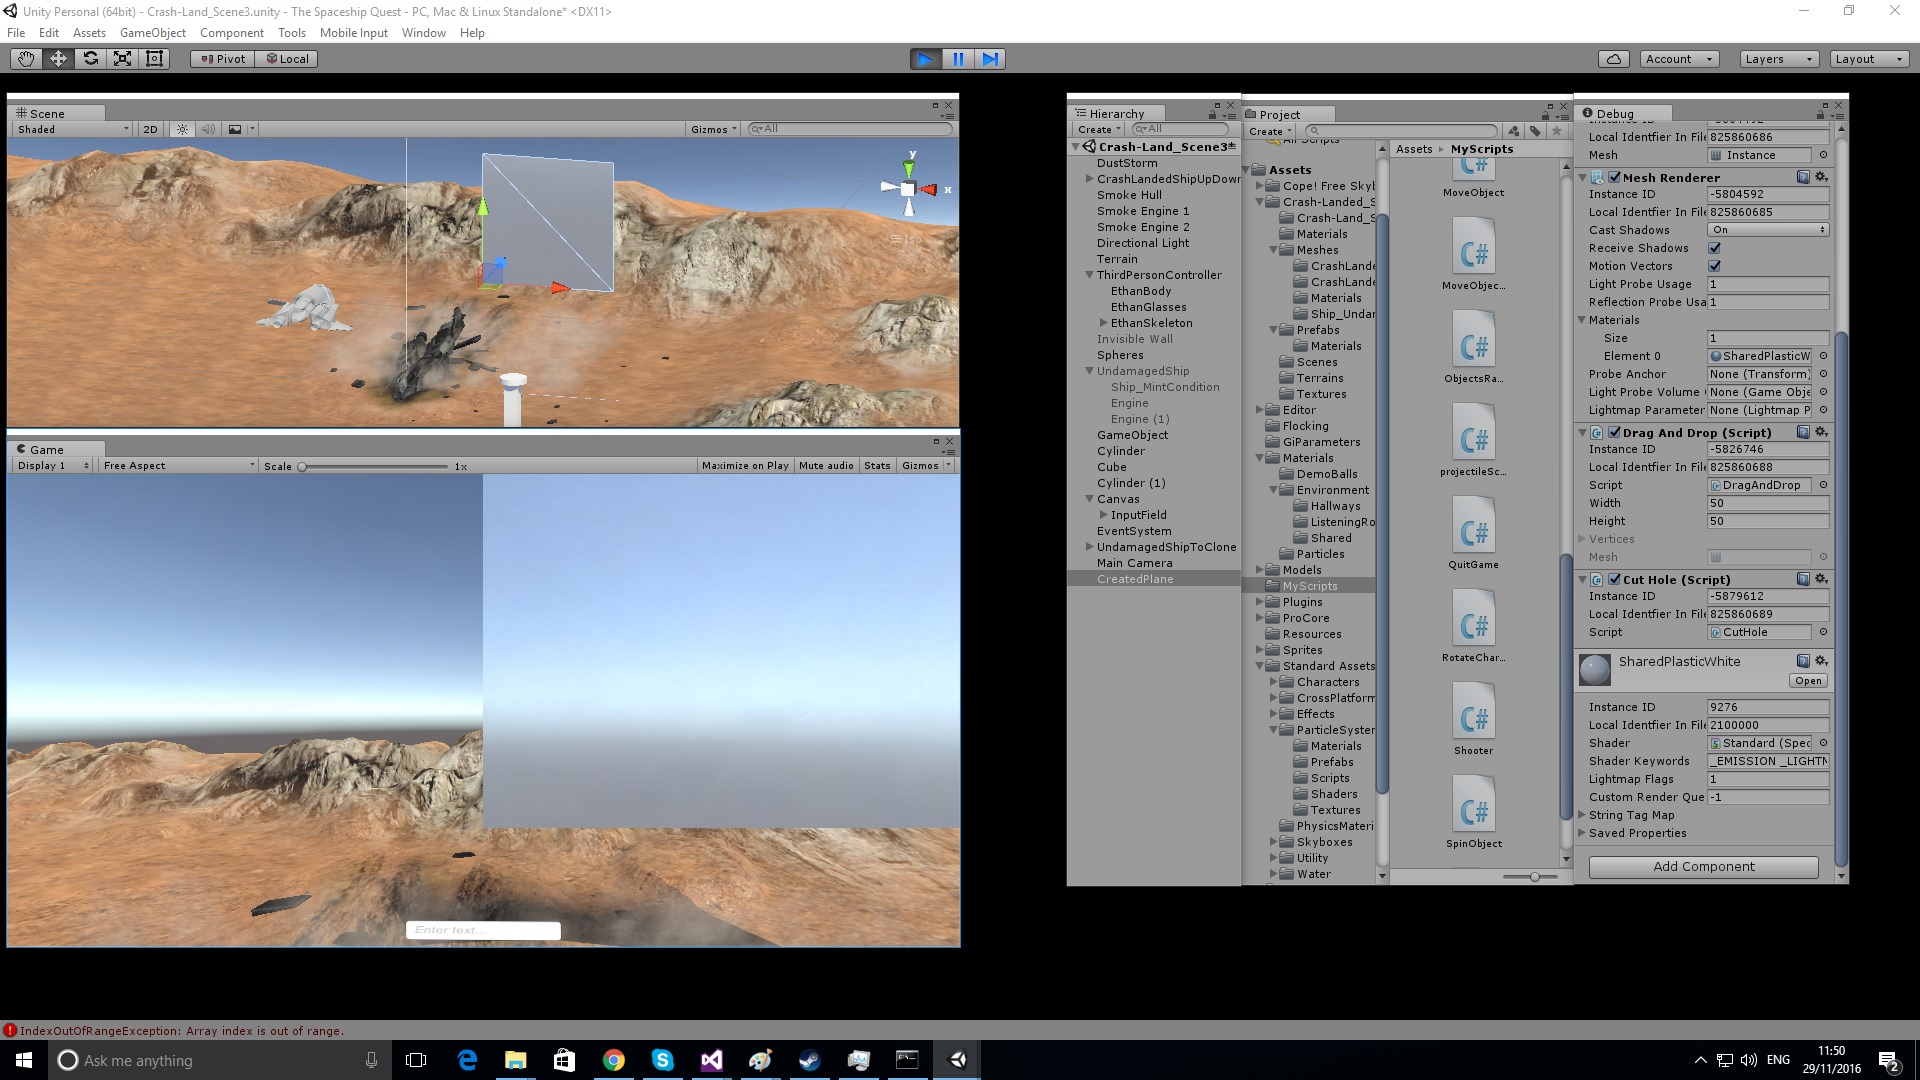Select the Scale tool
Viewport: 1920px width, 1080px height.
(x=122, y=58)
